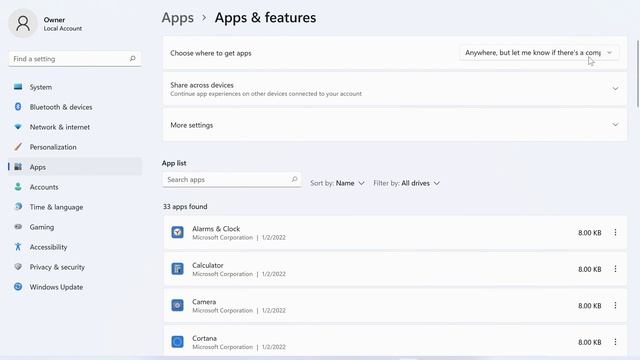Image resolution: width=640 pixels, height=360 pixels.
Task: Select the Calculator app name
Action: [208, 265]
